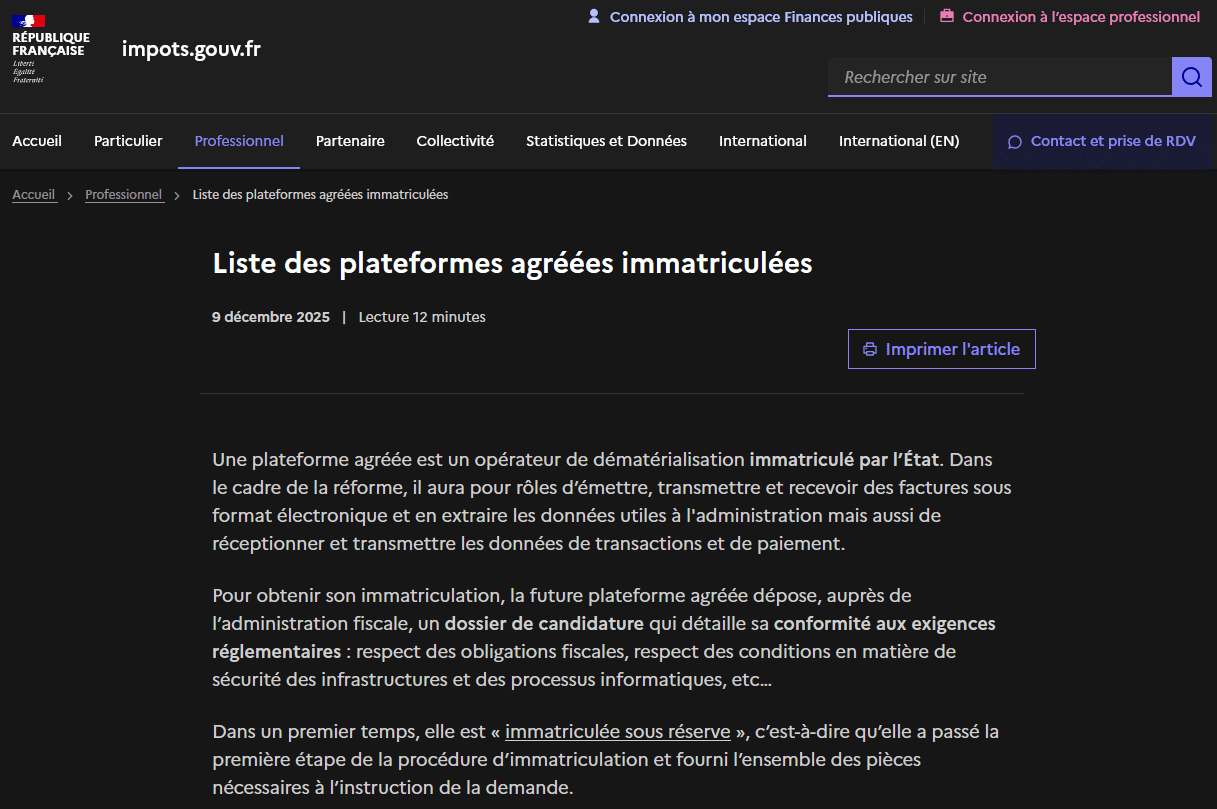Open the International menu item
Screen dimensions: 1217x809
762,141
